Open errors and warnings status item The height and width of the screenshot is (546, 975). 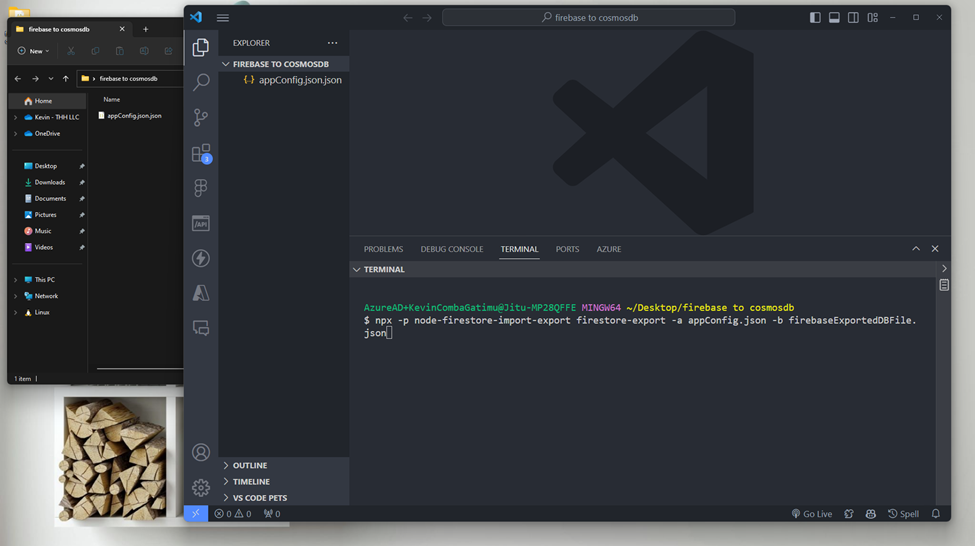click(x=233, y=514)
